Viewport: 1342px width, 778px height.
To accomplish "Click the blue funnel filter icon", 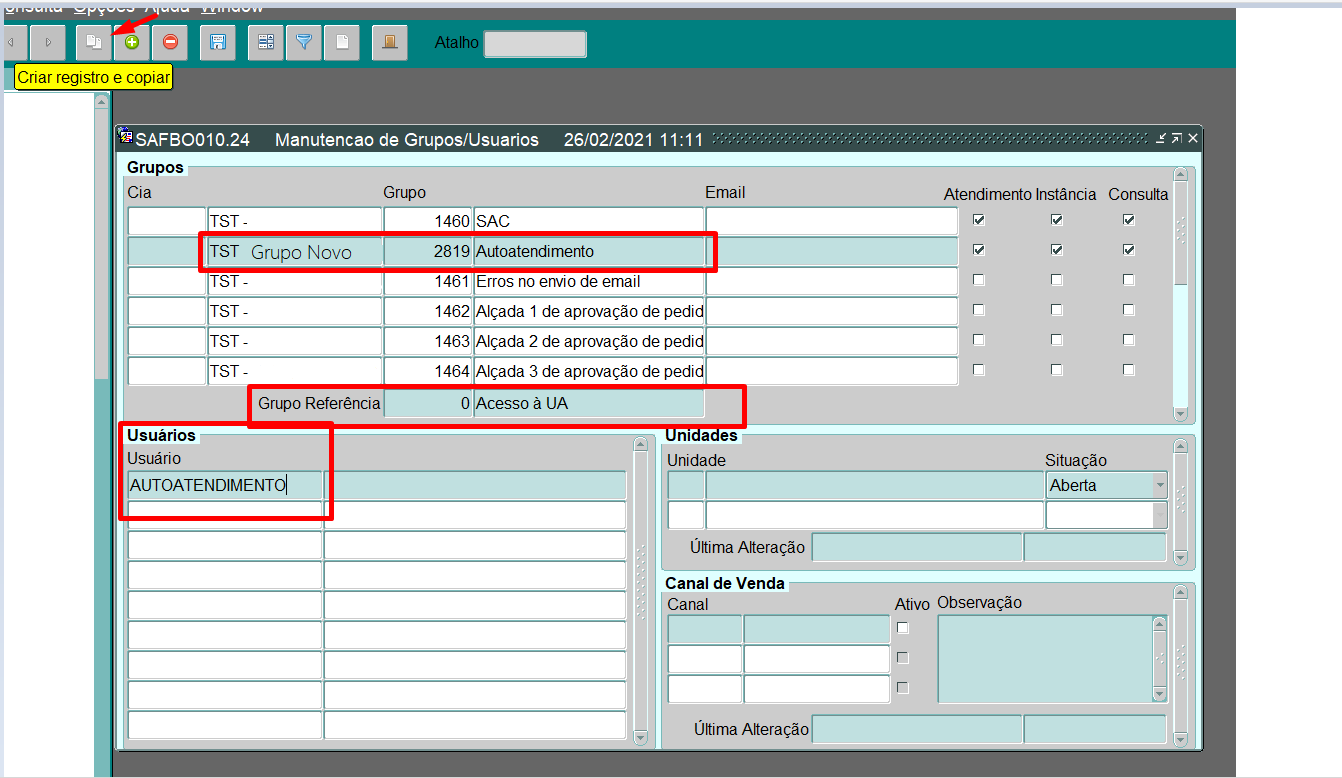I will [x=304, y=42].
